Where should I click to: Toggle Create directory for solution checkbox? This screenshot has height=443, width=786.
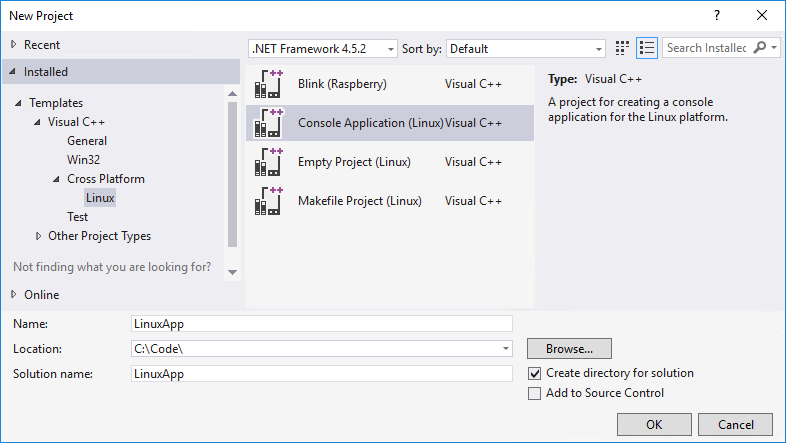point(534,373)
